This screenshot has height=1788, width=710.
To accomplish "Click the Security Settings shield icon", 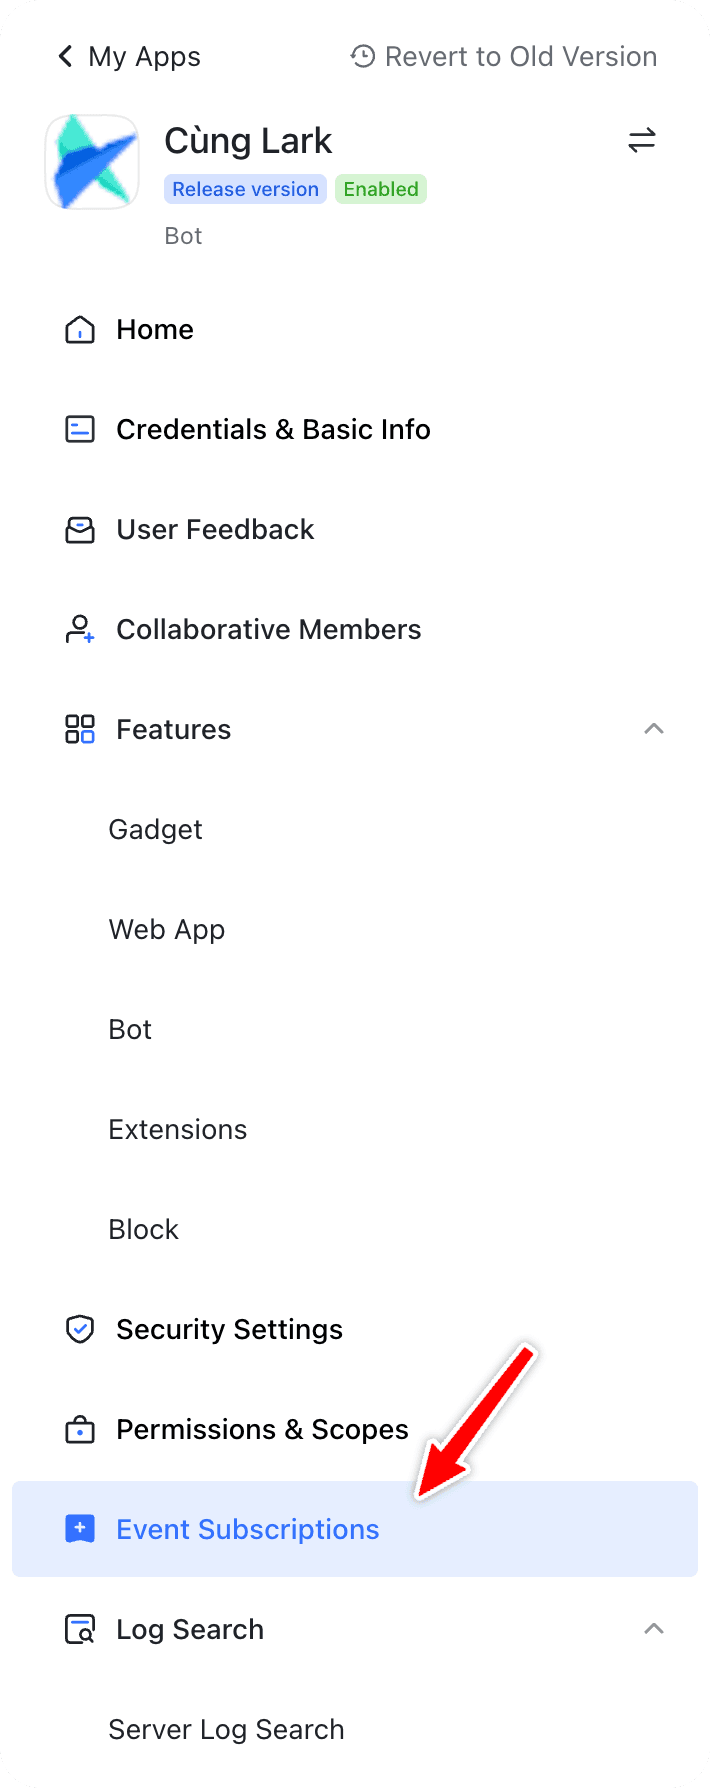I will click(79, 1329).
